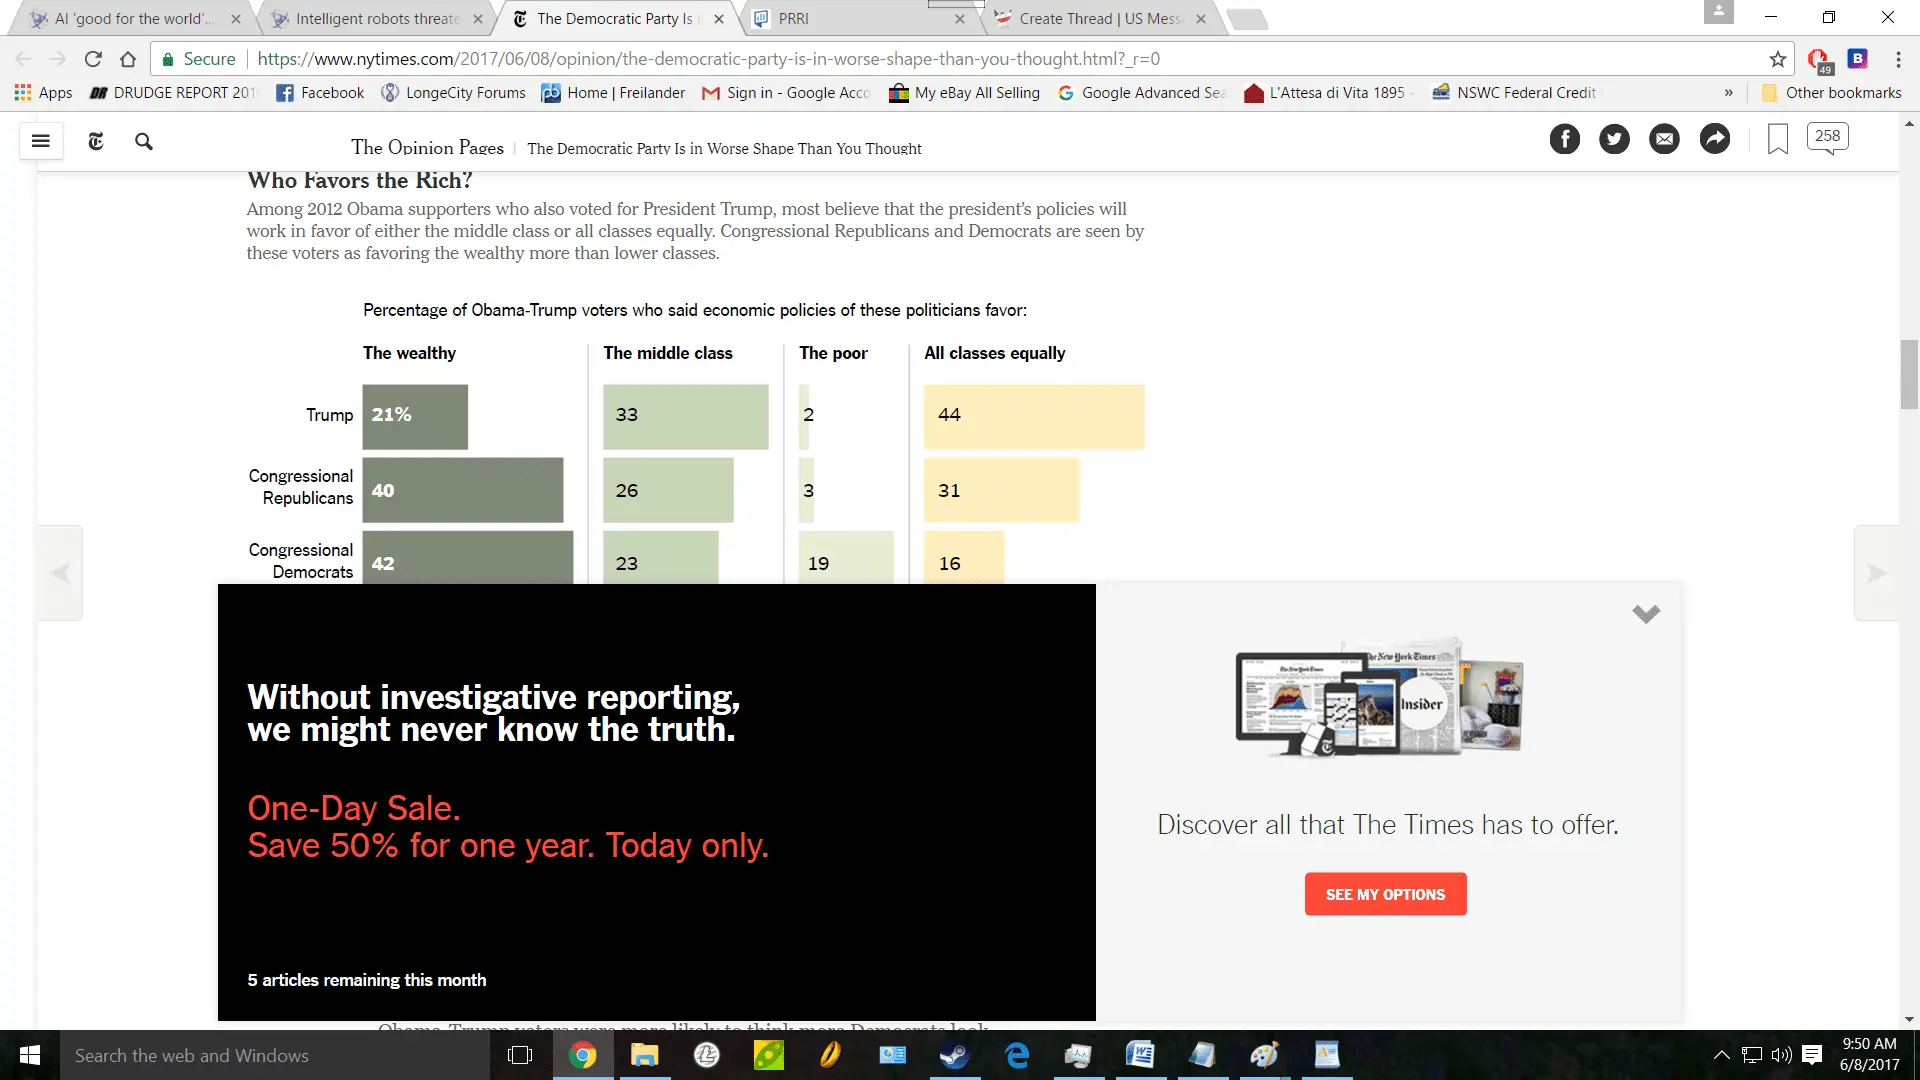Open the NYT sections hamburger menu
This screenshot has height=1080, width=1920.
[x=41, y=141]
